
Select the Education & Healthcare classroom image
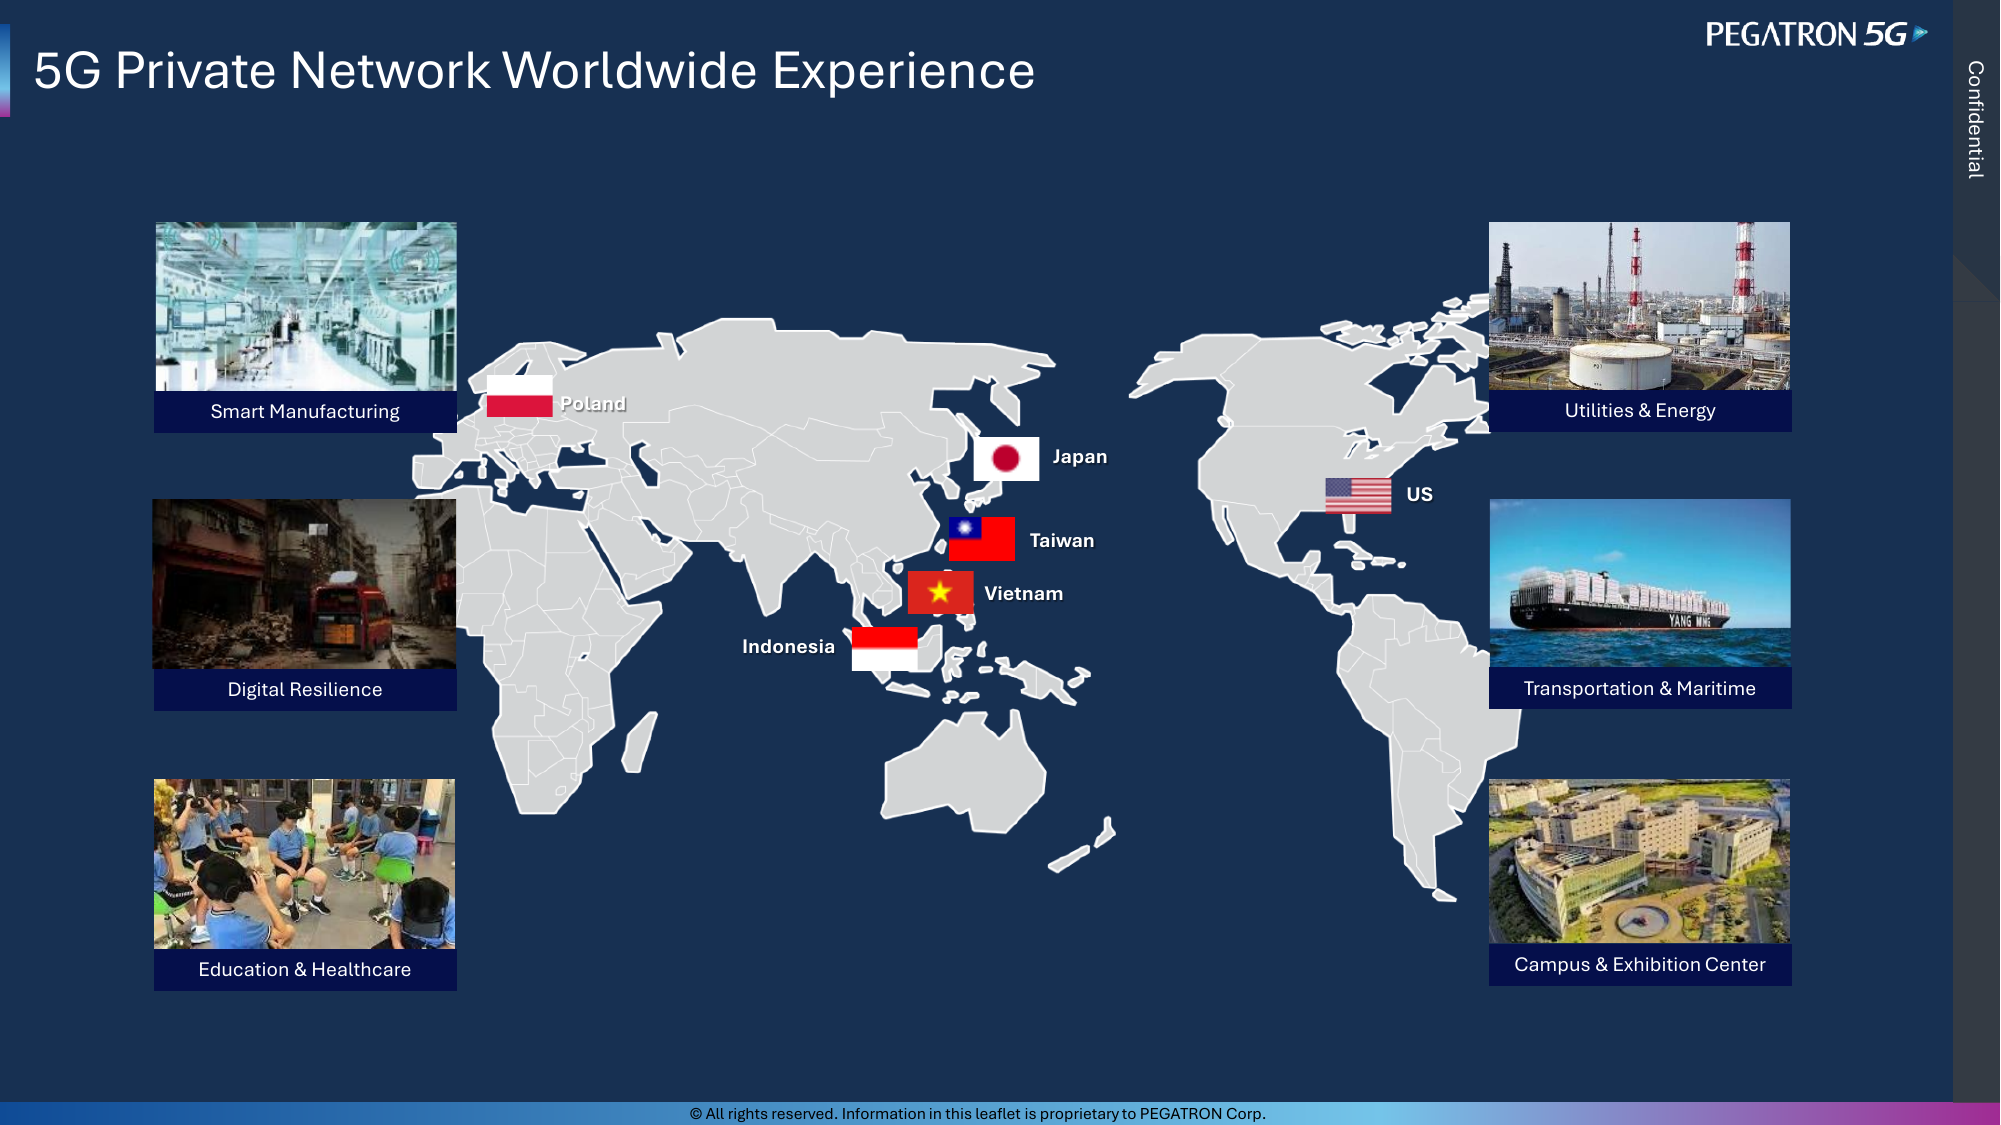click(304, 864)
